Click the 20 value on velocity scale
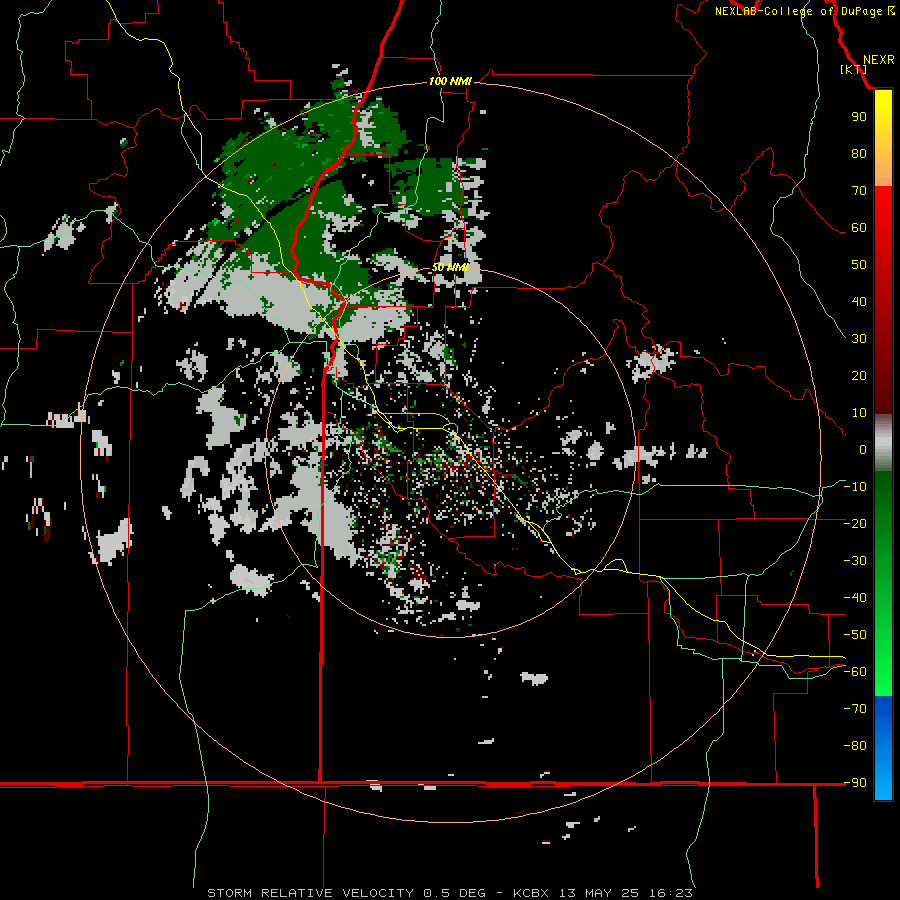Image resolution: width=900 pixels, height=900 pixels. click(x=859, y=375)
